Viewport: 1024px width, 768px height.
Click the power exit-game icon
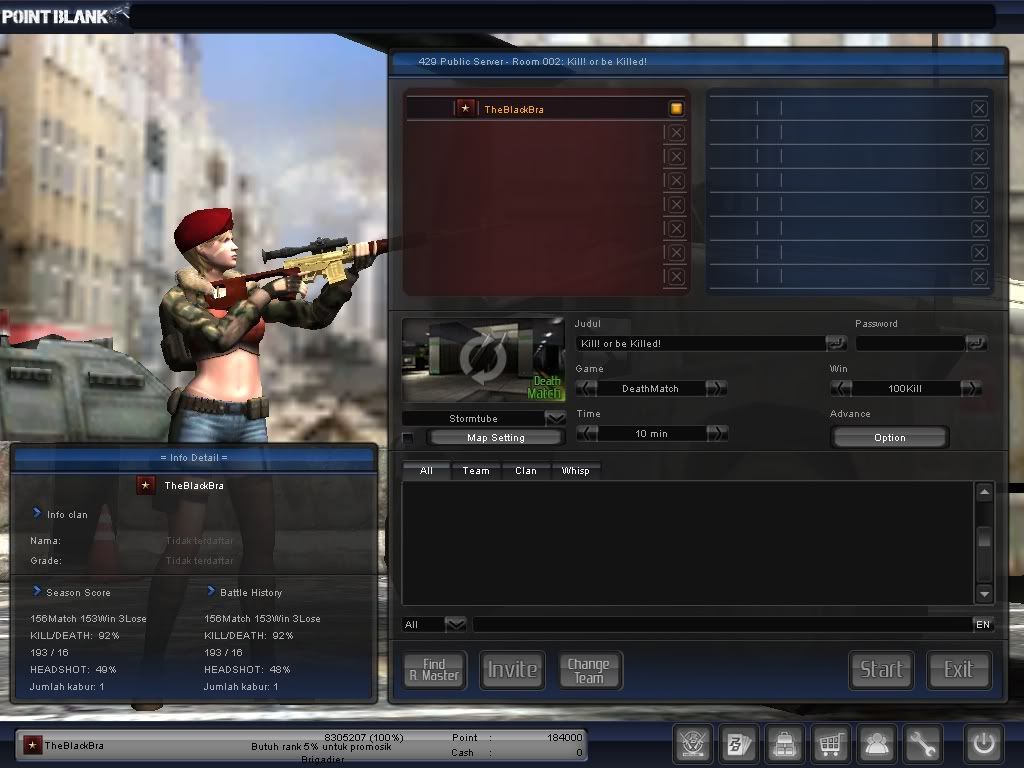pos(984,743)
